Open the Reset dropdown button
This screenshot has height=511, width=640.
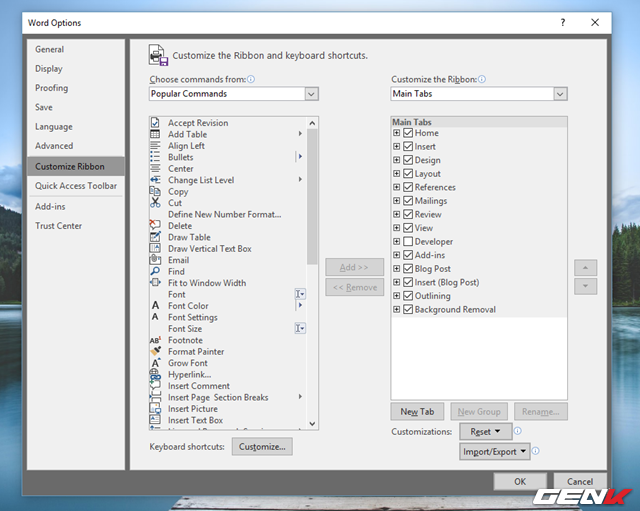[485, 431]
